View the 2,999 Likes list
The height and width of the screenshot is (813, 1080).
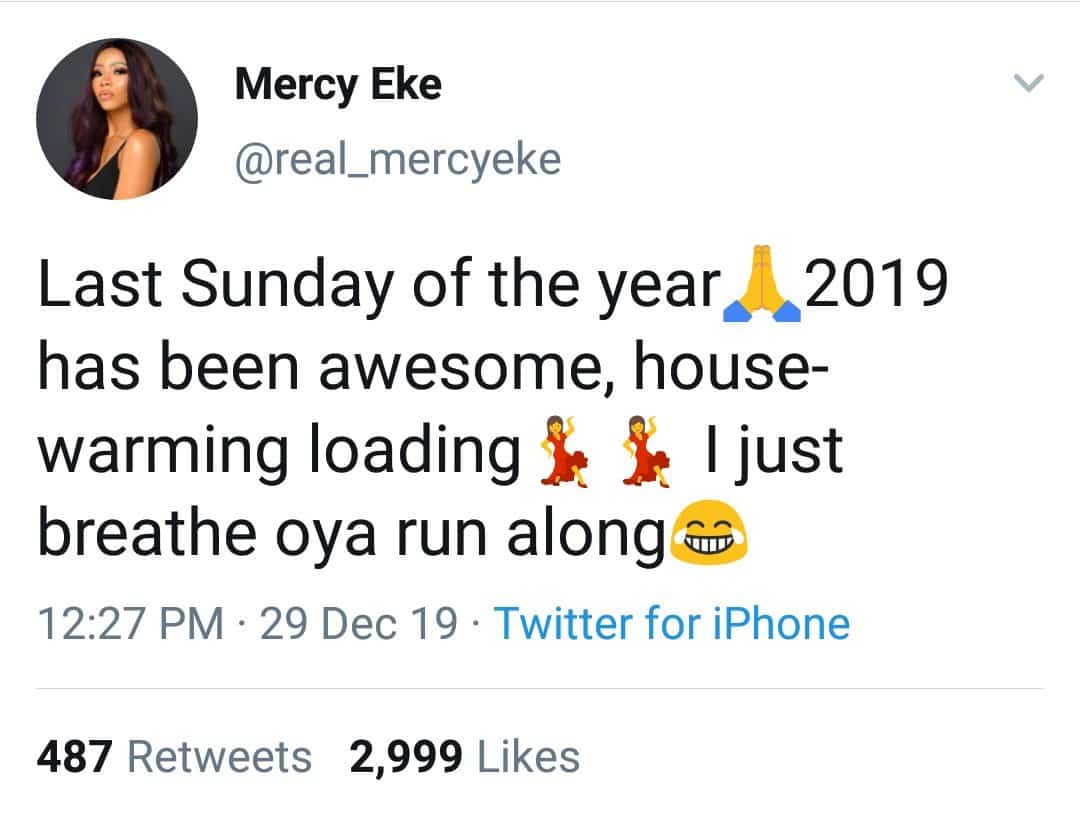[x=464, y=757]
